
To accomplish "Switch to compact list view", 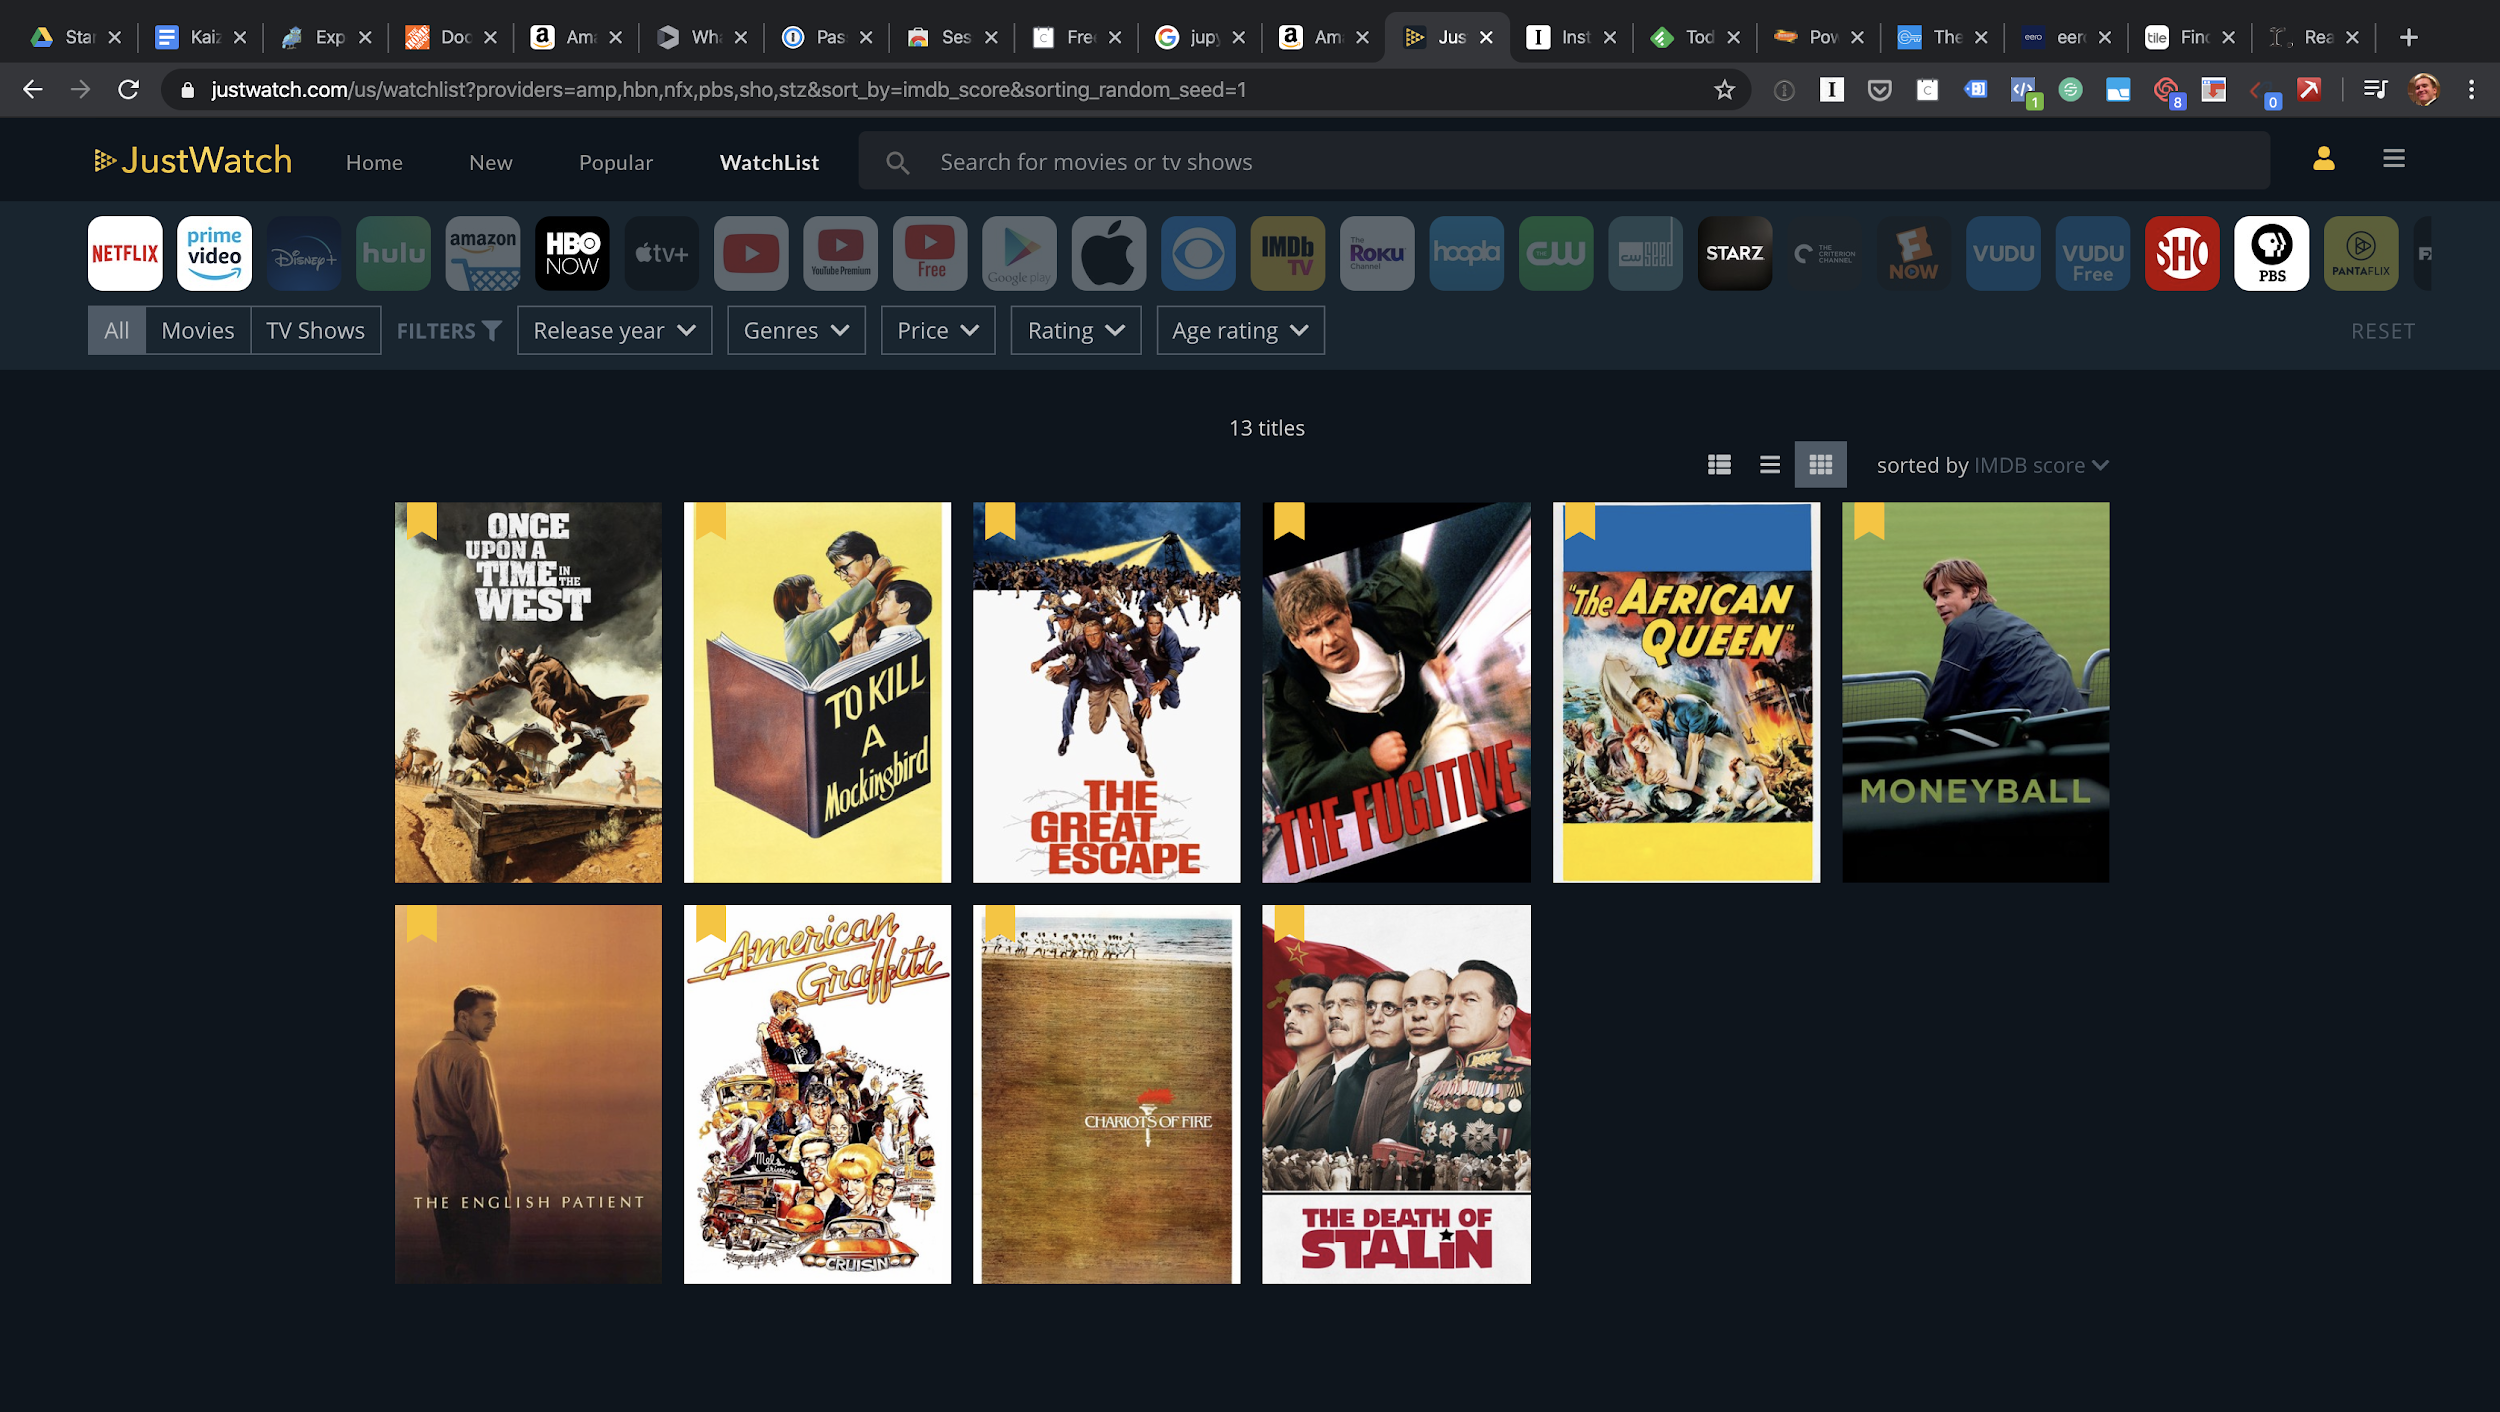I will [1770, 465].
